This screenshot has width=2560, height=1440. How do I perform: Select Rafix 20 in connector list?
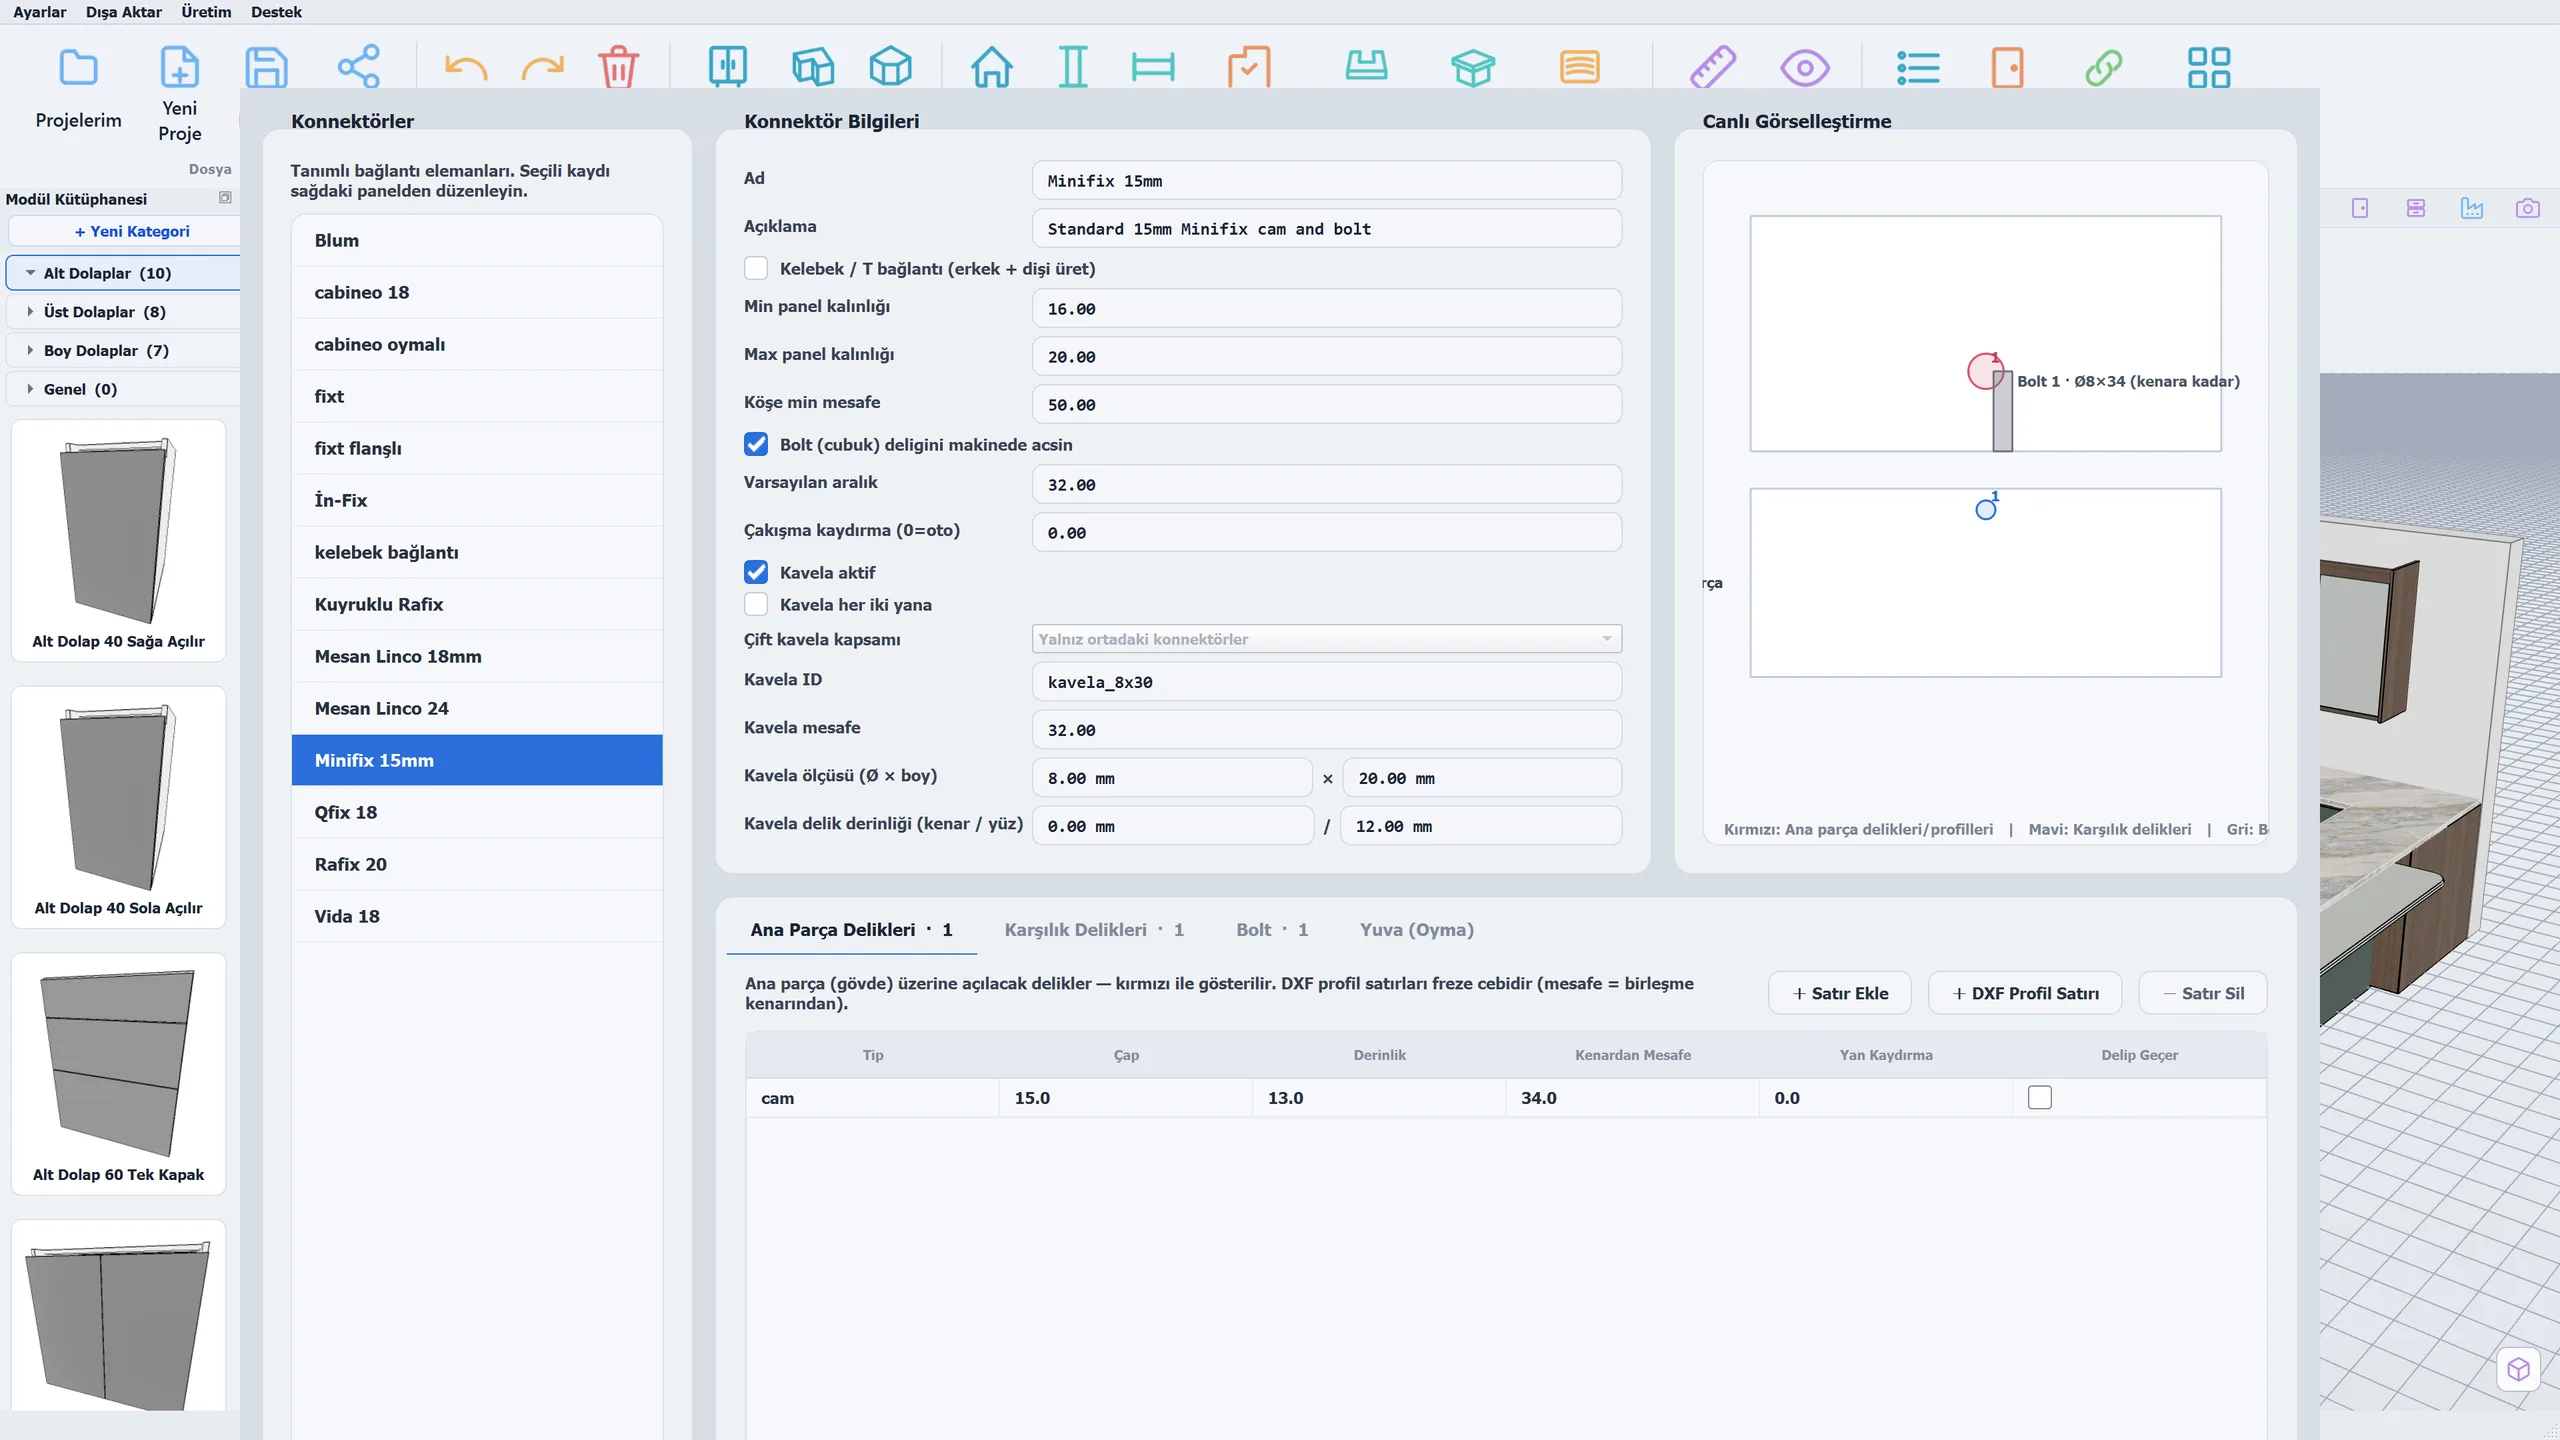click(477, 864)
